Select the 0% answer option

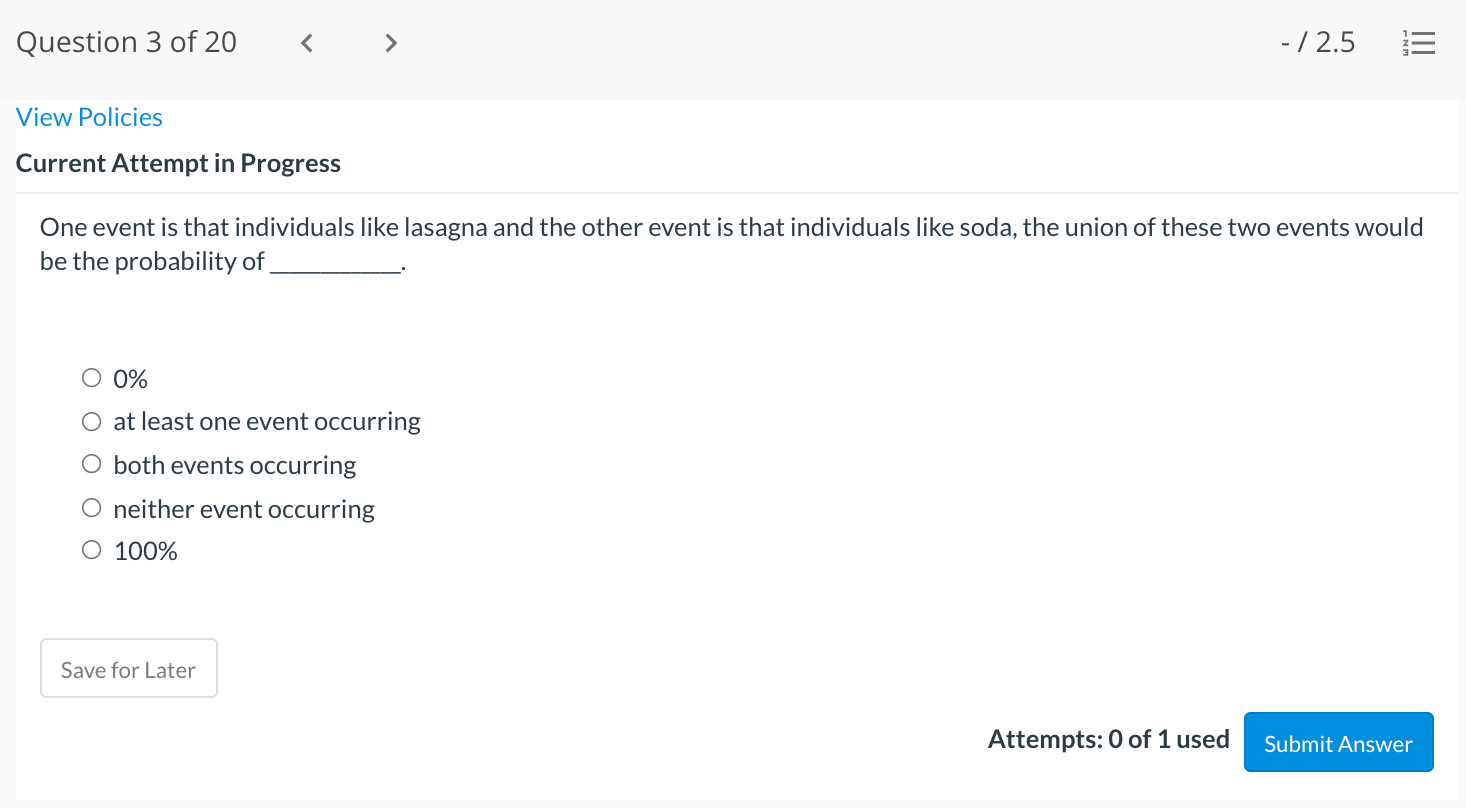click(x=91, y=377)
